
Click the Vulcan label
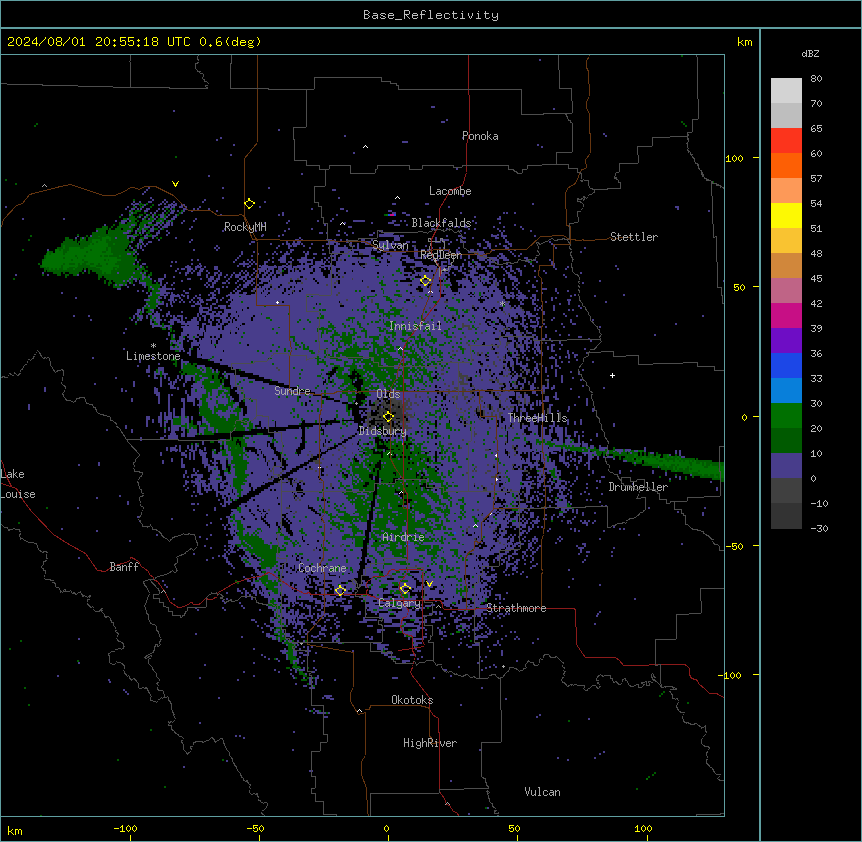542,792
